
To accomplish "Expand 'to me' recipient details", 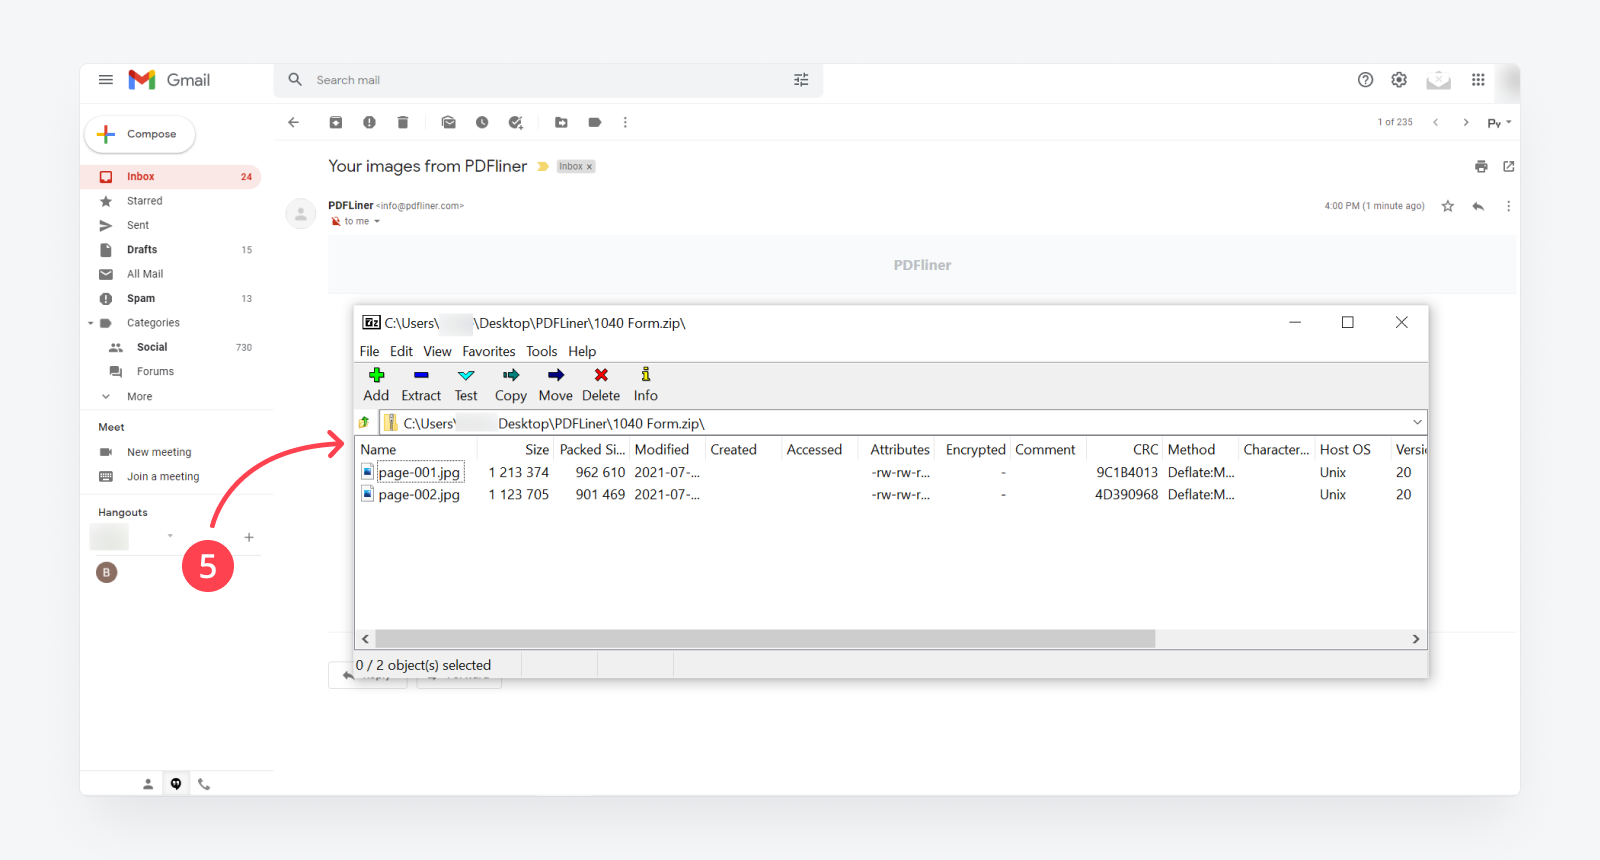I will pyautogui.click(x=377, y=222).
